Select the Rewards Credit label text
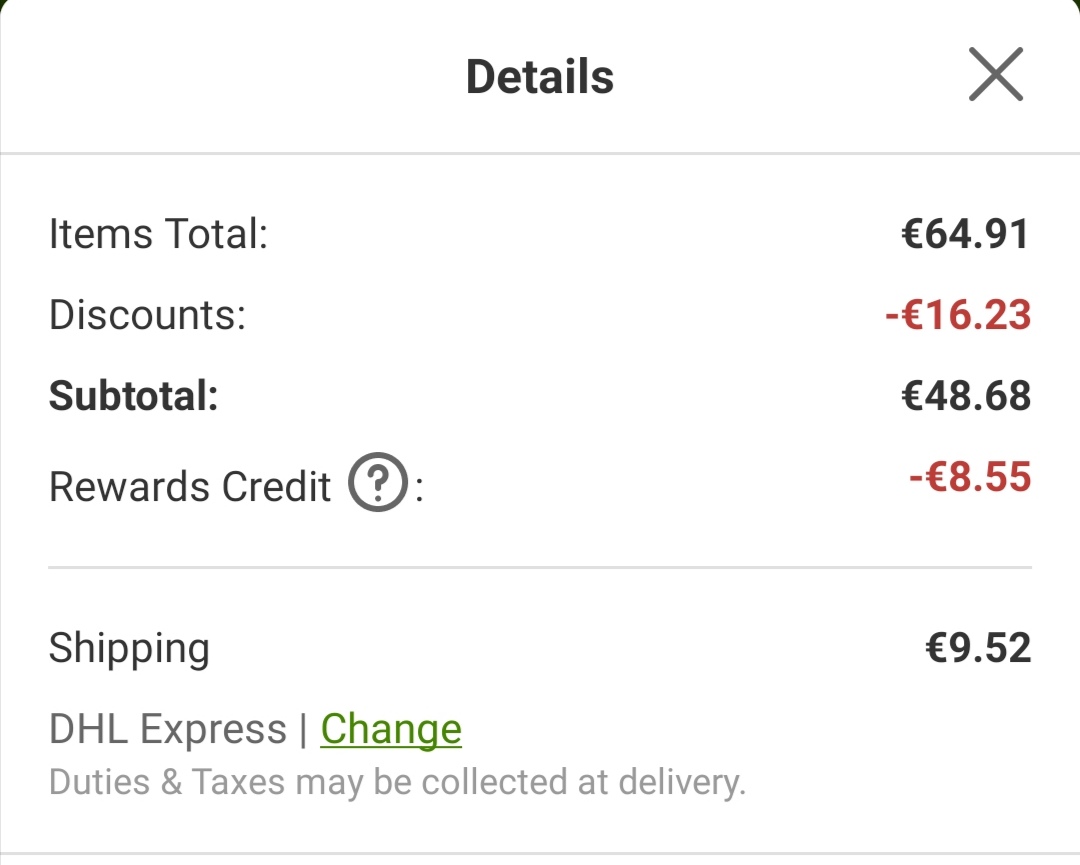Viewport: 1080px width, 865px height. pyautogui.click(x=190, y=487)
